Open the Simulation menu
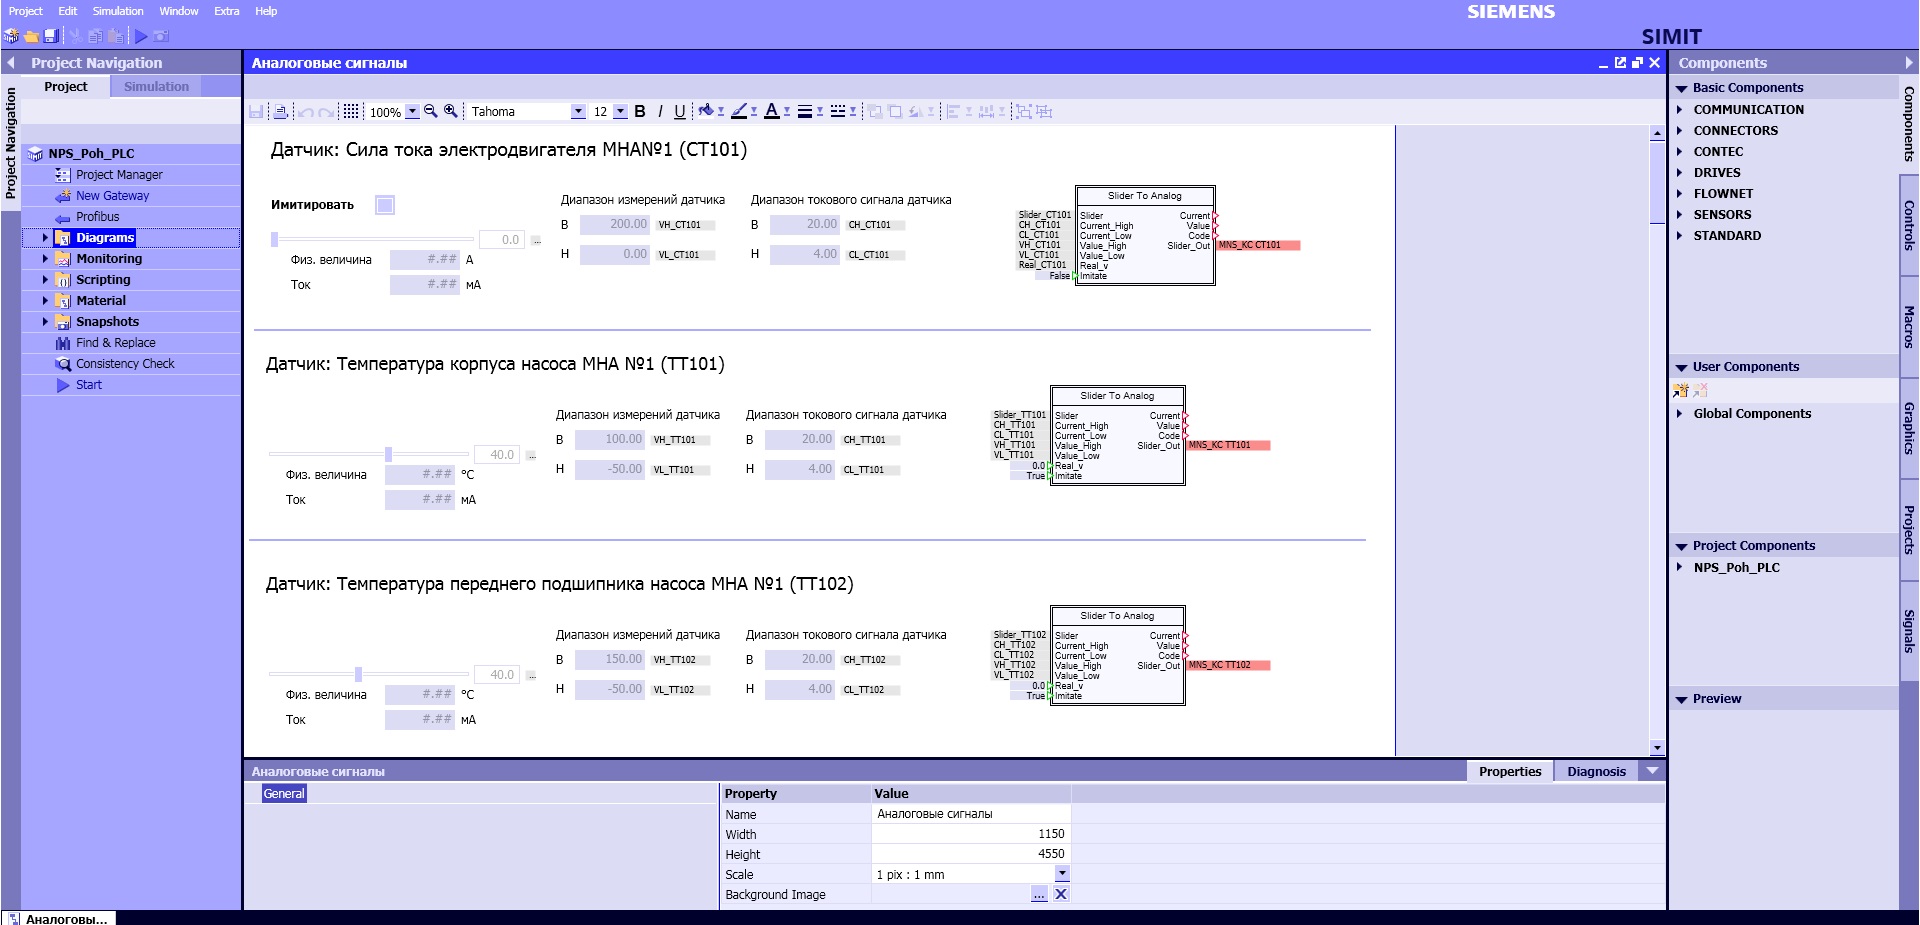Screen dimensions: 1920x925 click(x=118, y=11)
